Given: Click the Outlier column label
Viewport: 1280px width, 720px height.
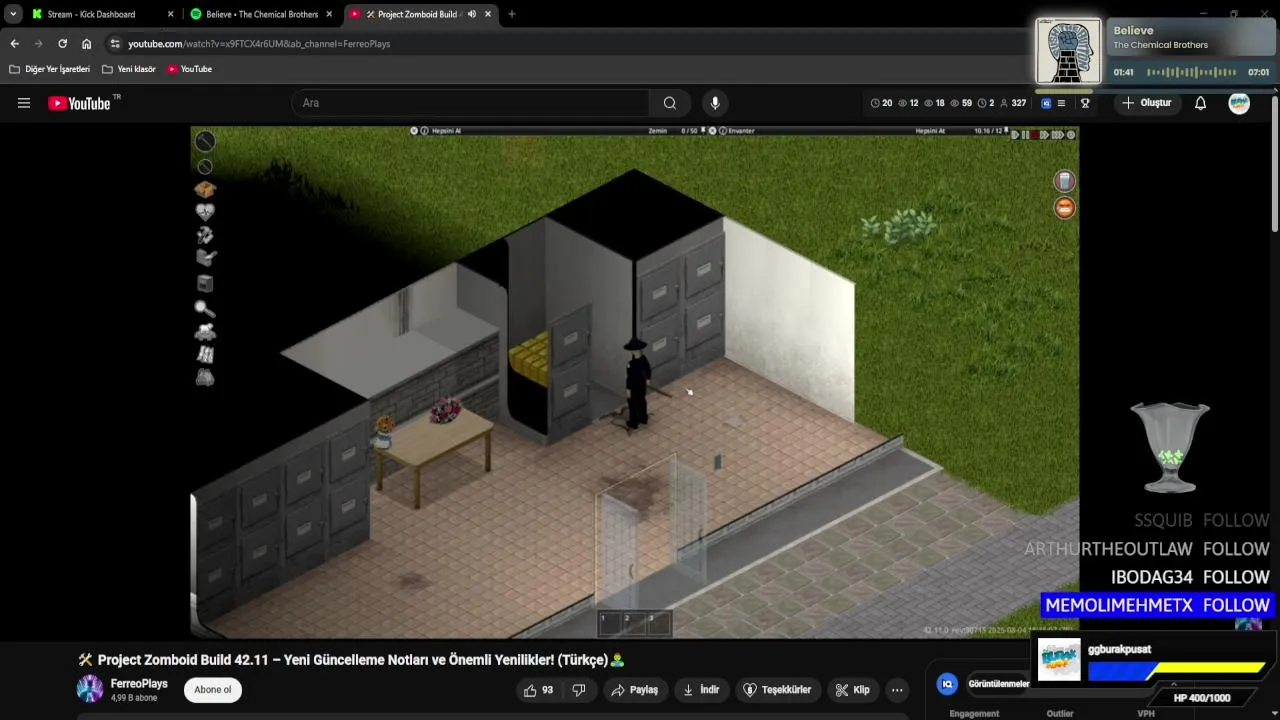Looking at the screenshot, I should [x=1060, y=713].
